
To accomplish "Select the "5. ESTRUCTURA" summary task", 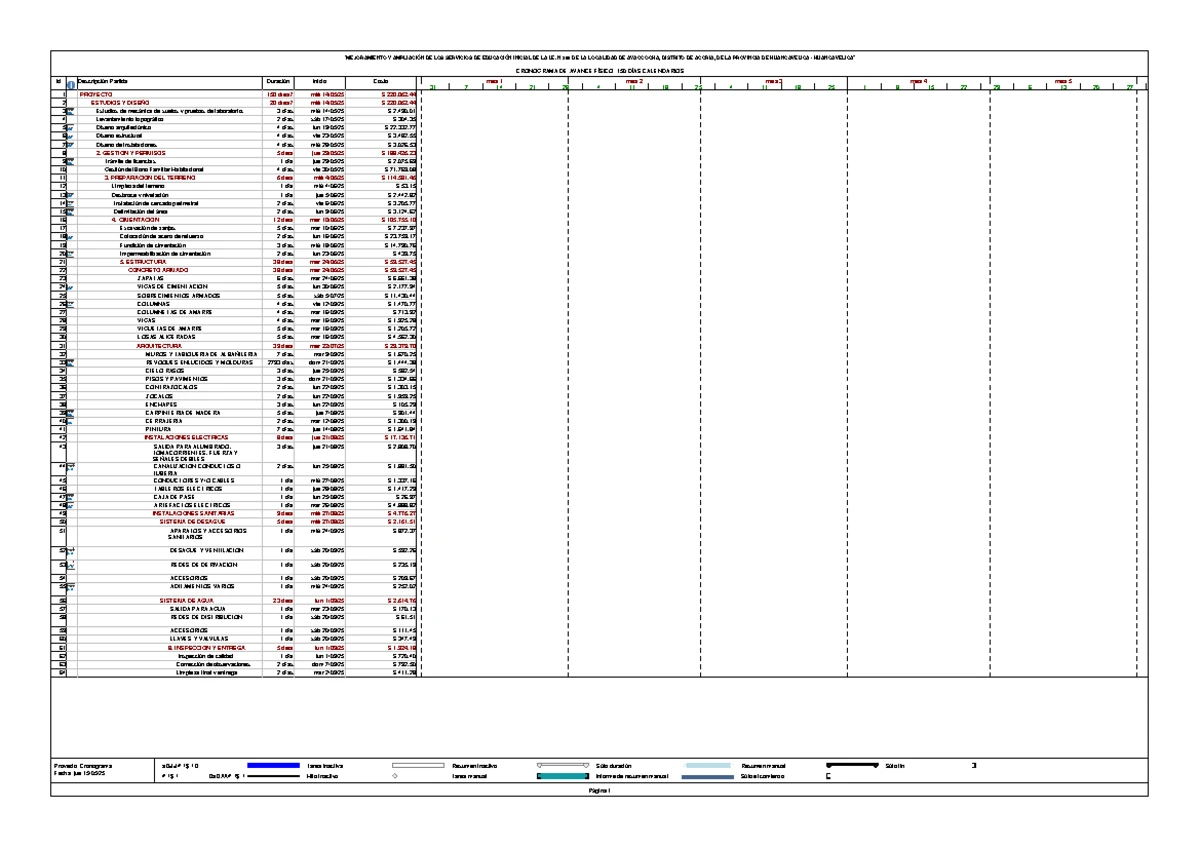I will (x=142, y=262).
